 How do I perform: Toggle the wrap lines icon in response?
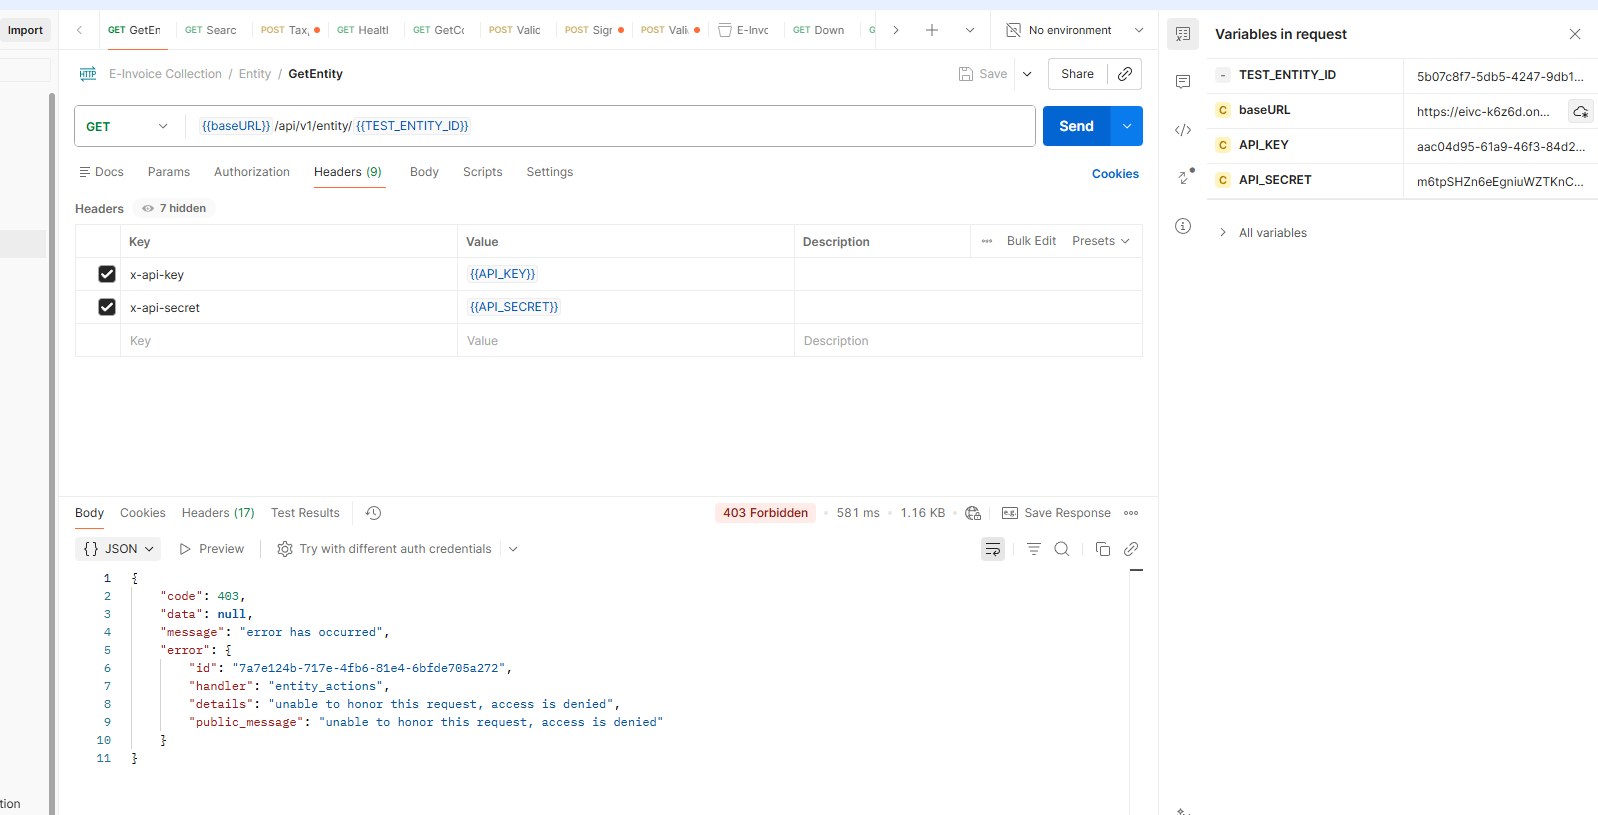pos(993,549)
